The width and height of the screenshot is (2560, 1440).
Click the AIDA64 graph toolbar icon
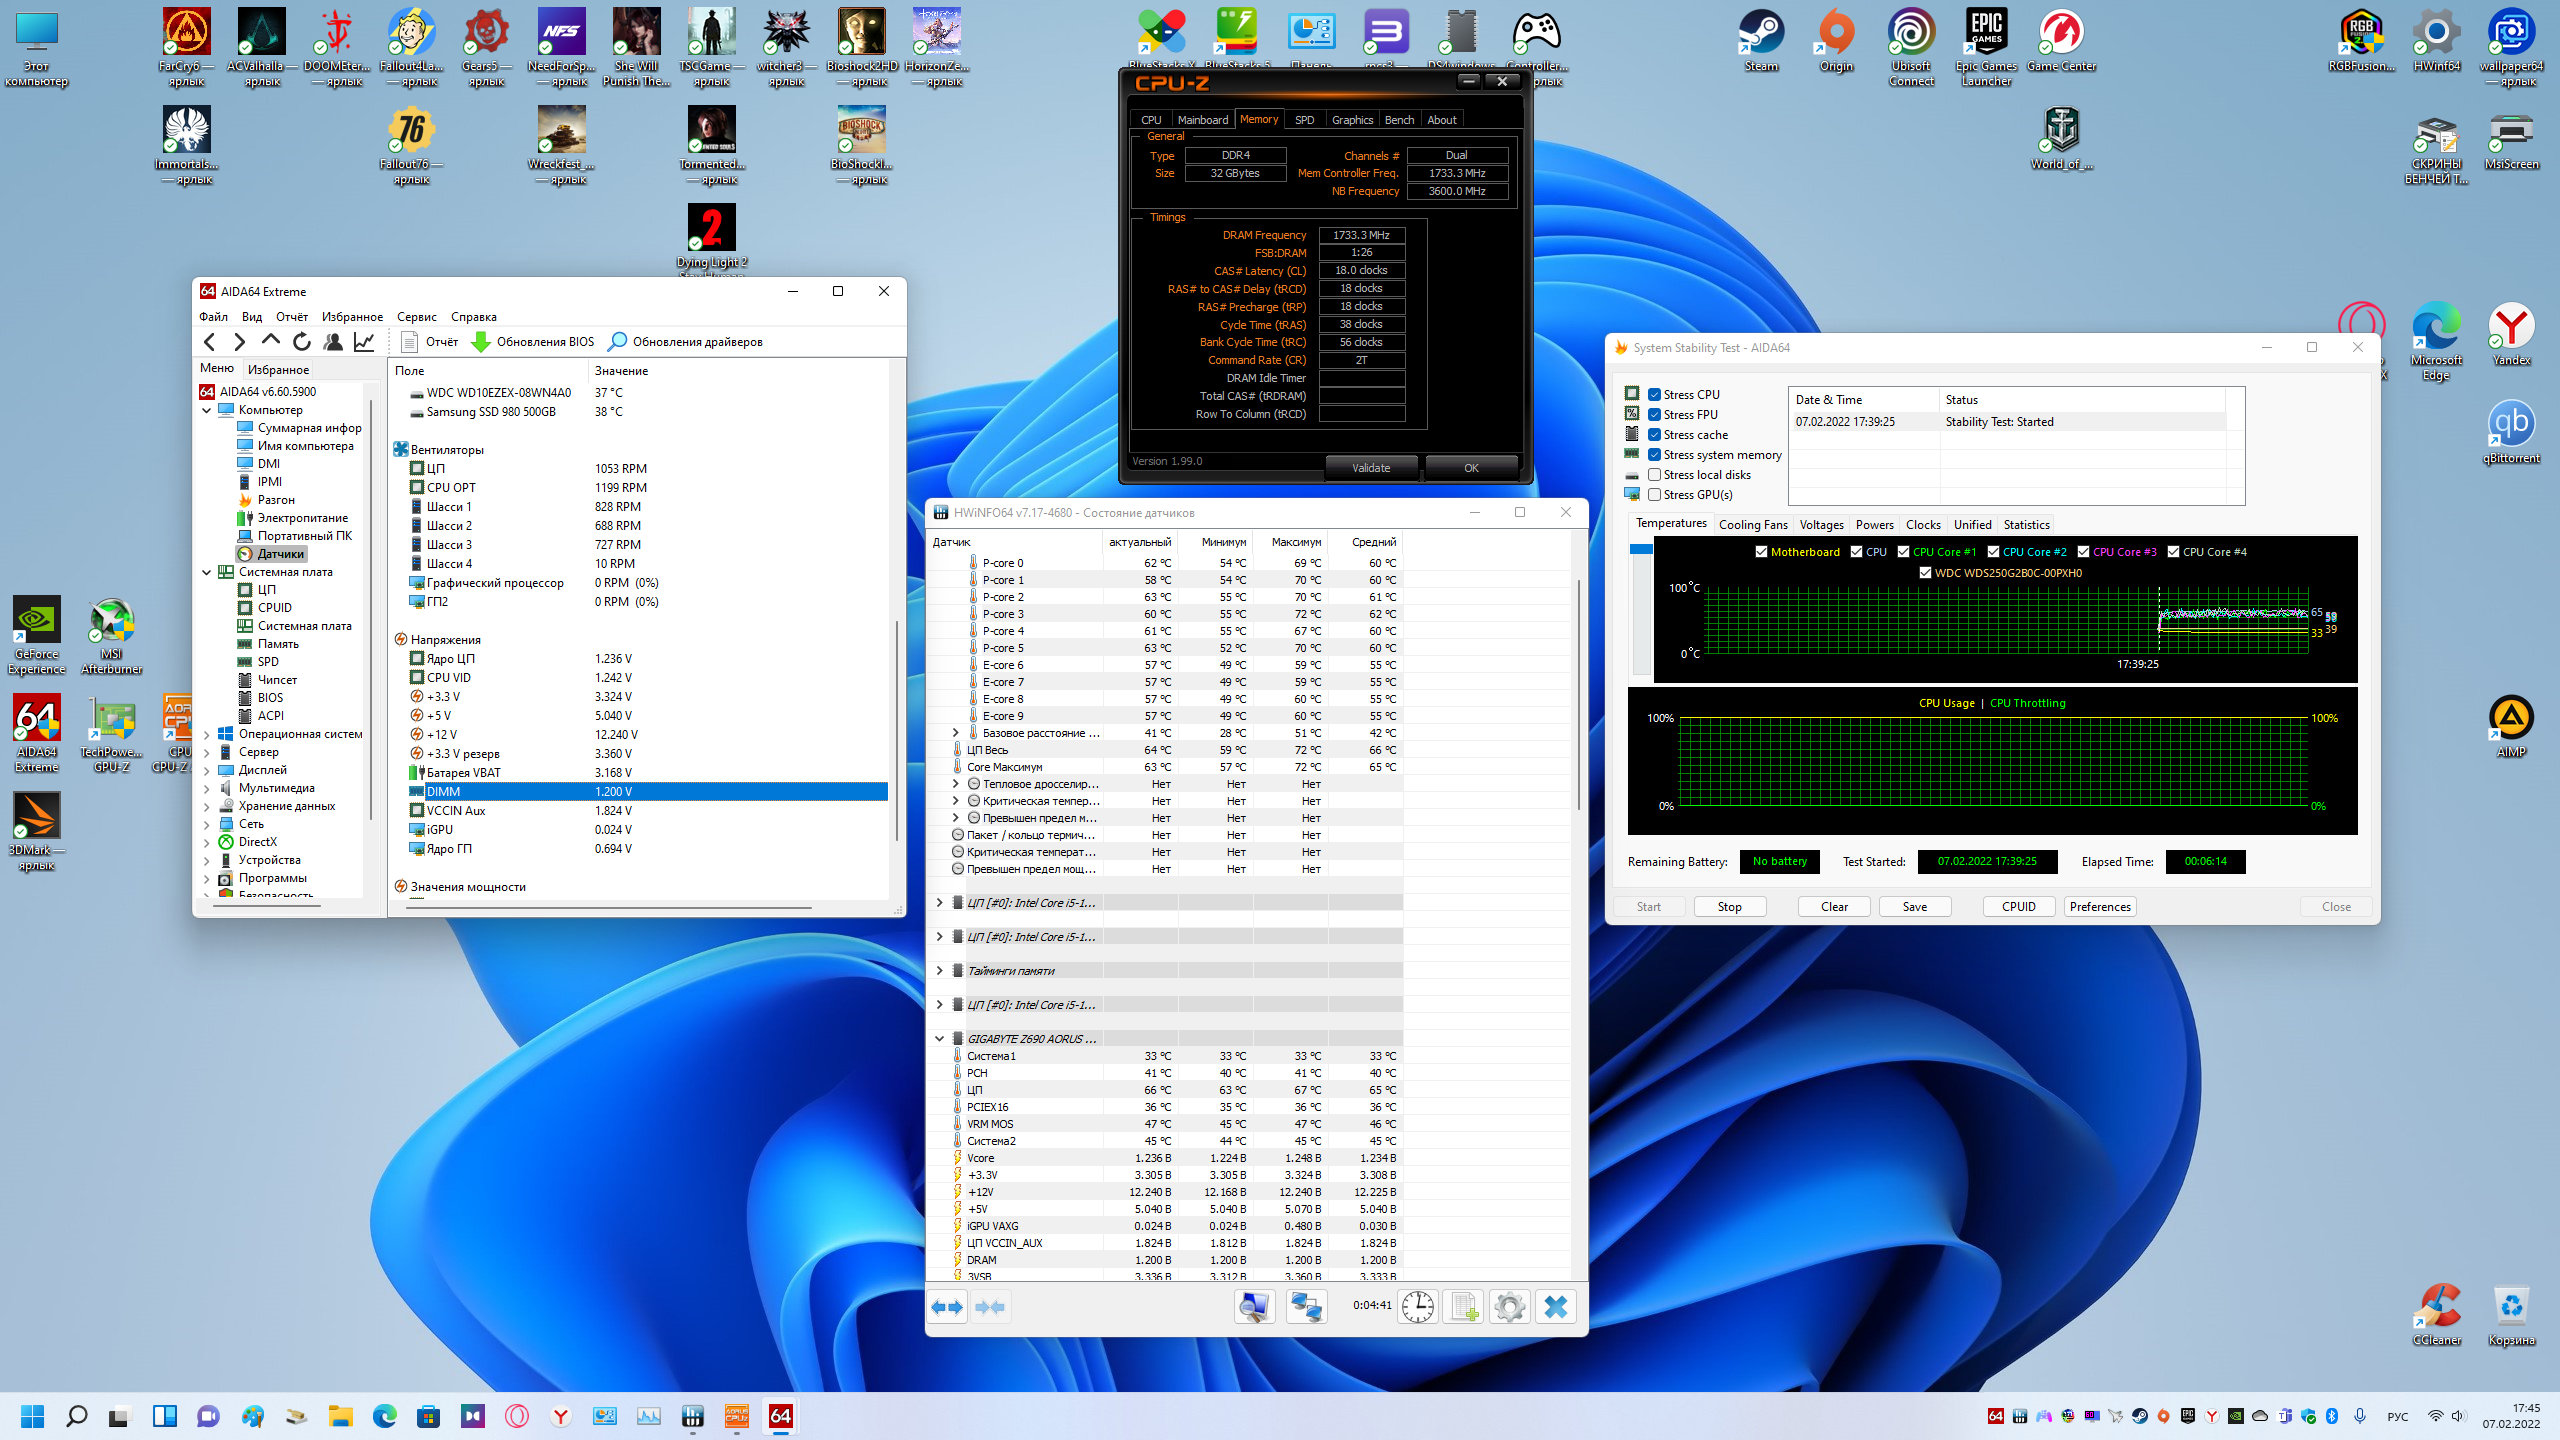pos(365,342)
